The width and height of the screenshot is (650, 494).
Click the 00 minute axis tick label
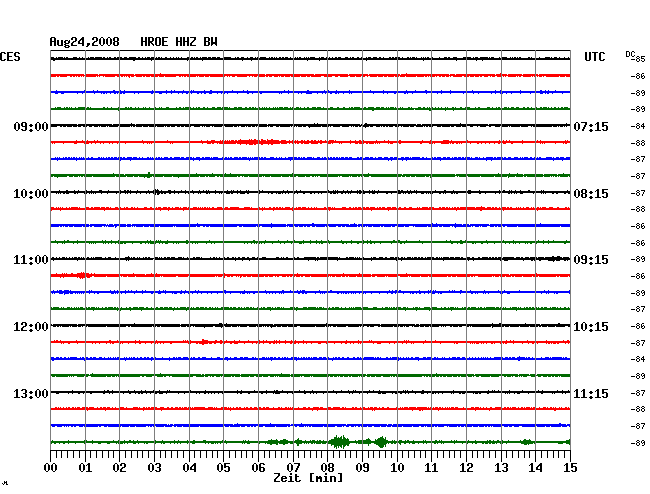(51, 468)
